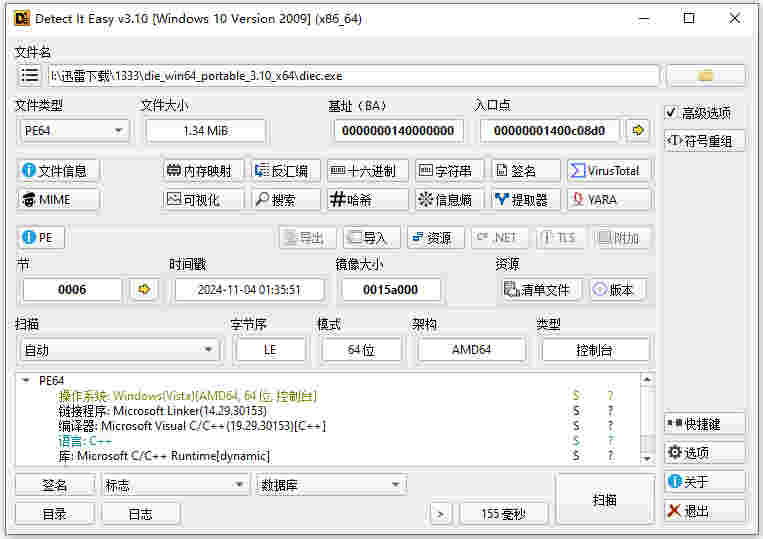Open the folder browse button
The width and height of the screenshot is (763, 539).
point(705,75)
